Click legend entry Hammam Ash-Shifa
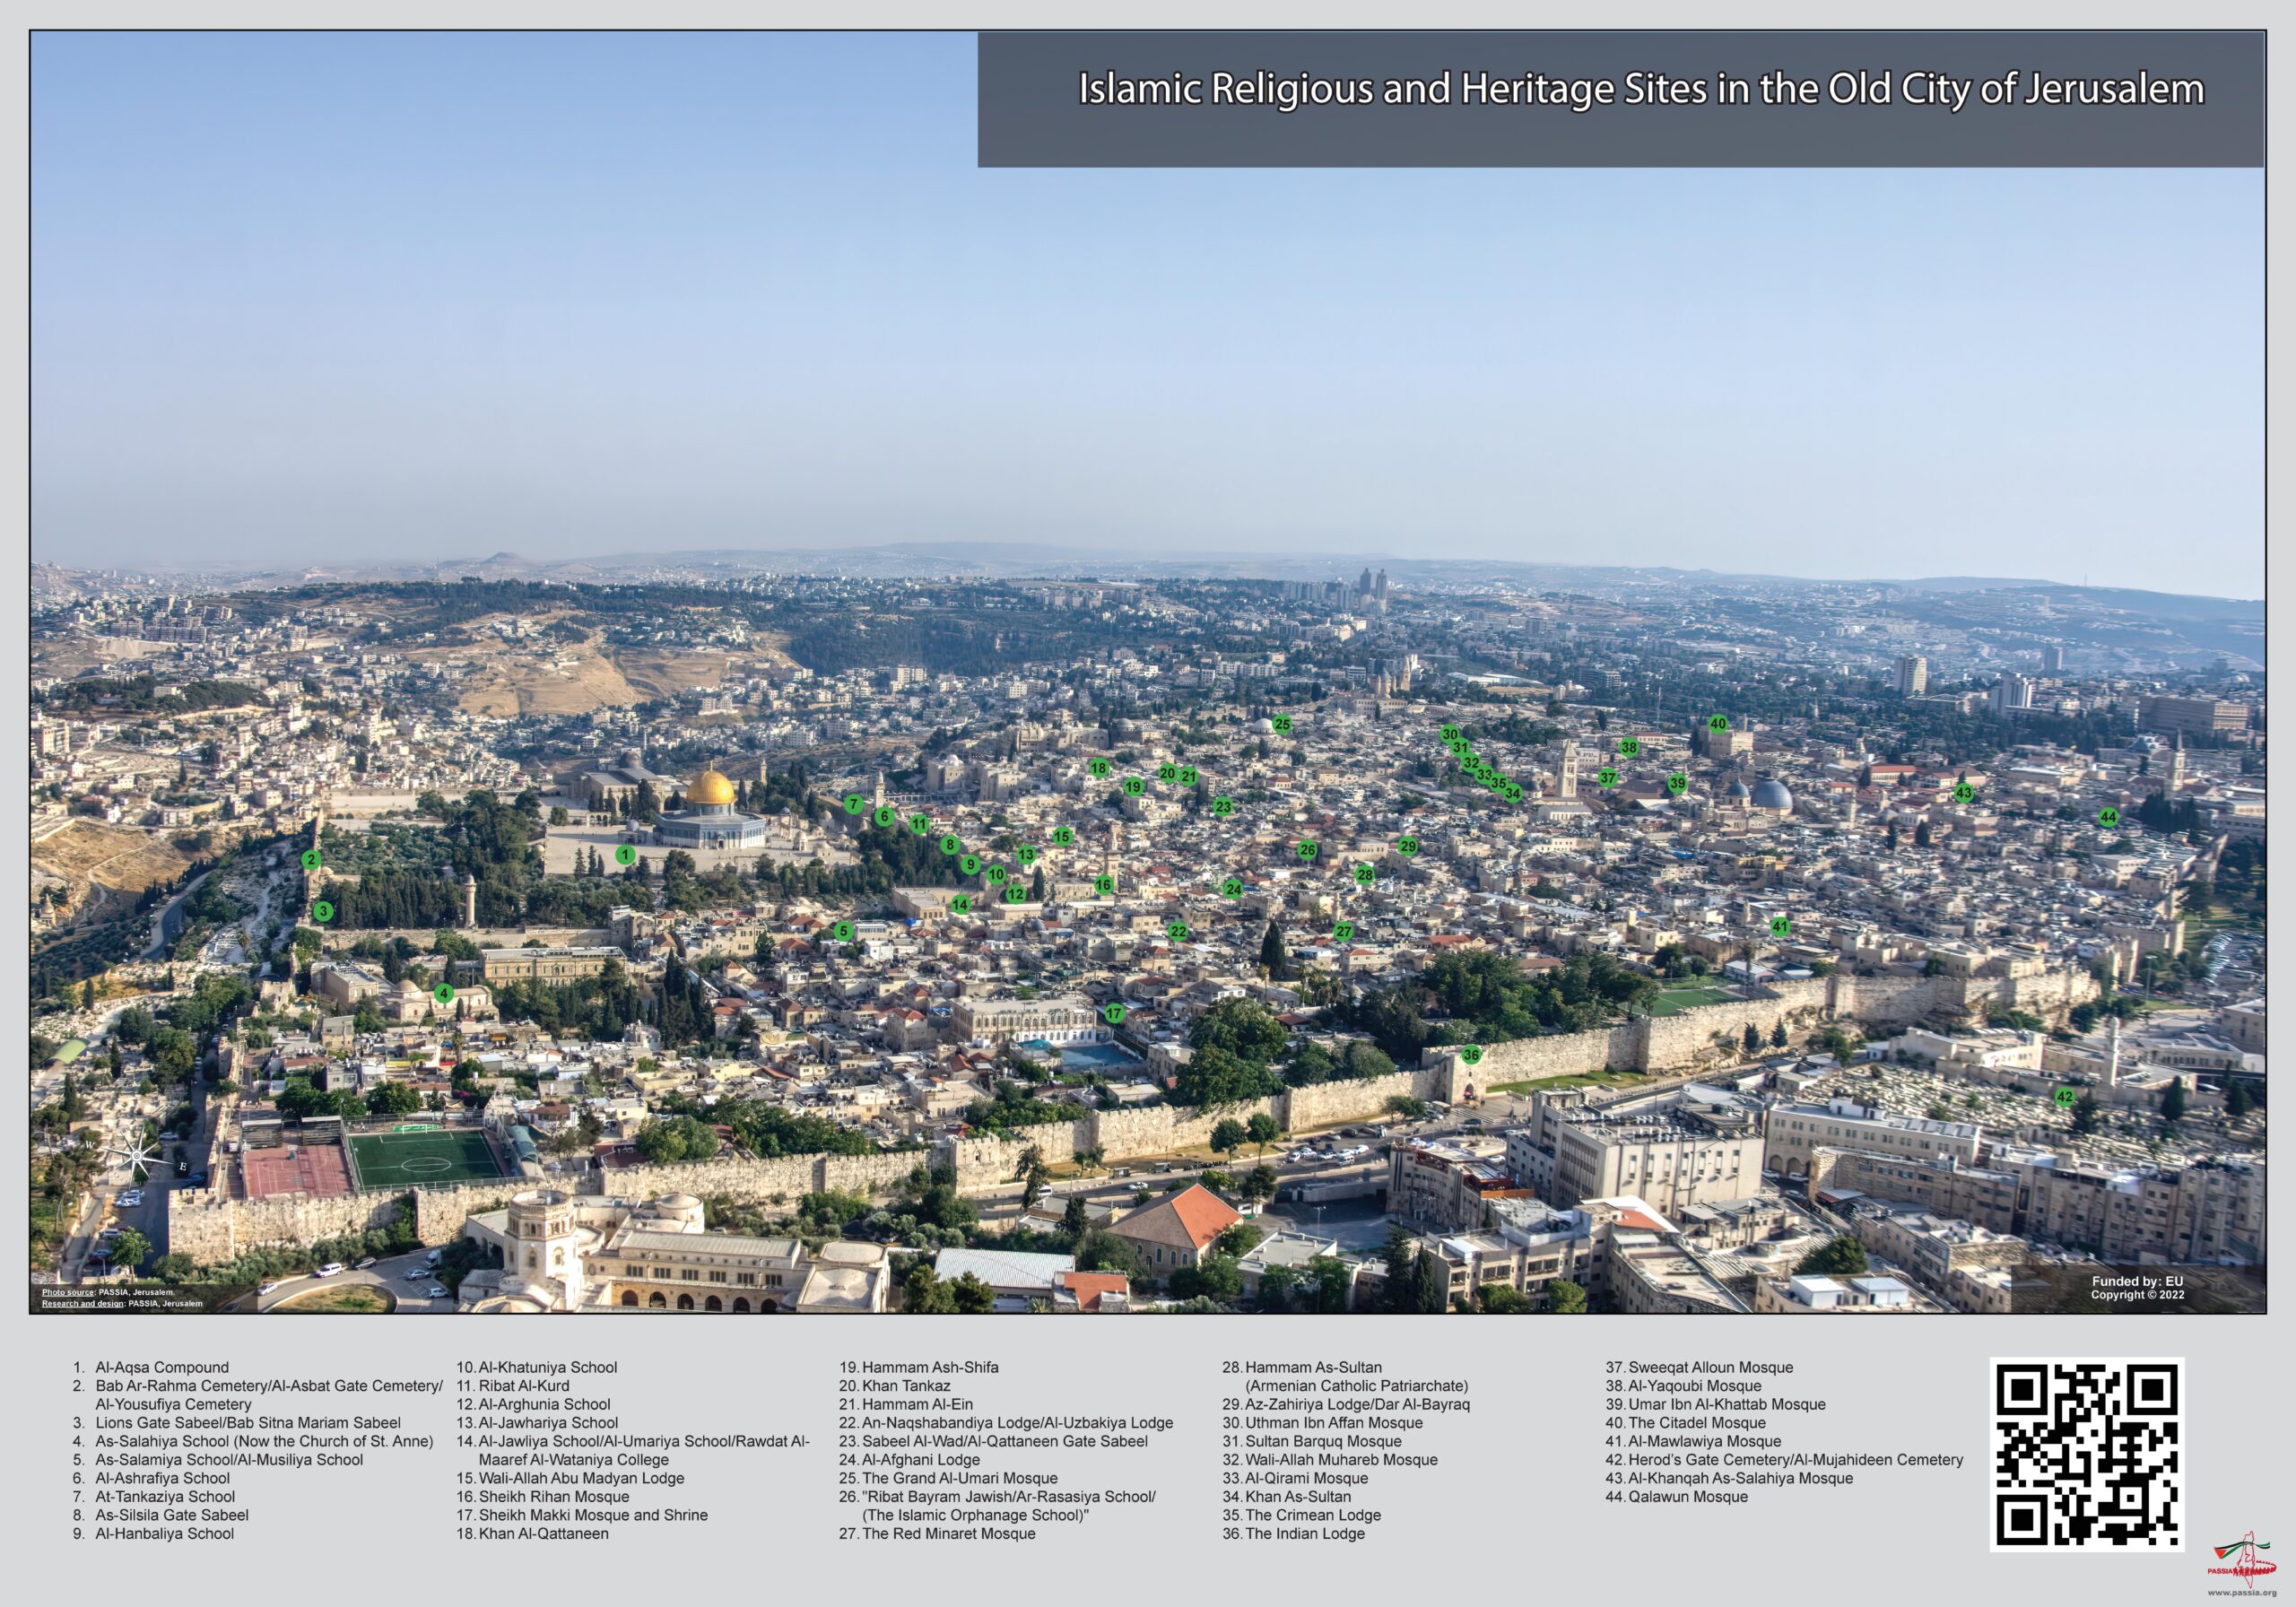Viewport: 2296px width, 1607px height. pos(929,1367)
